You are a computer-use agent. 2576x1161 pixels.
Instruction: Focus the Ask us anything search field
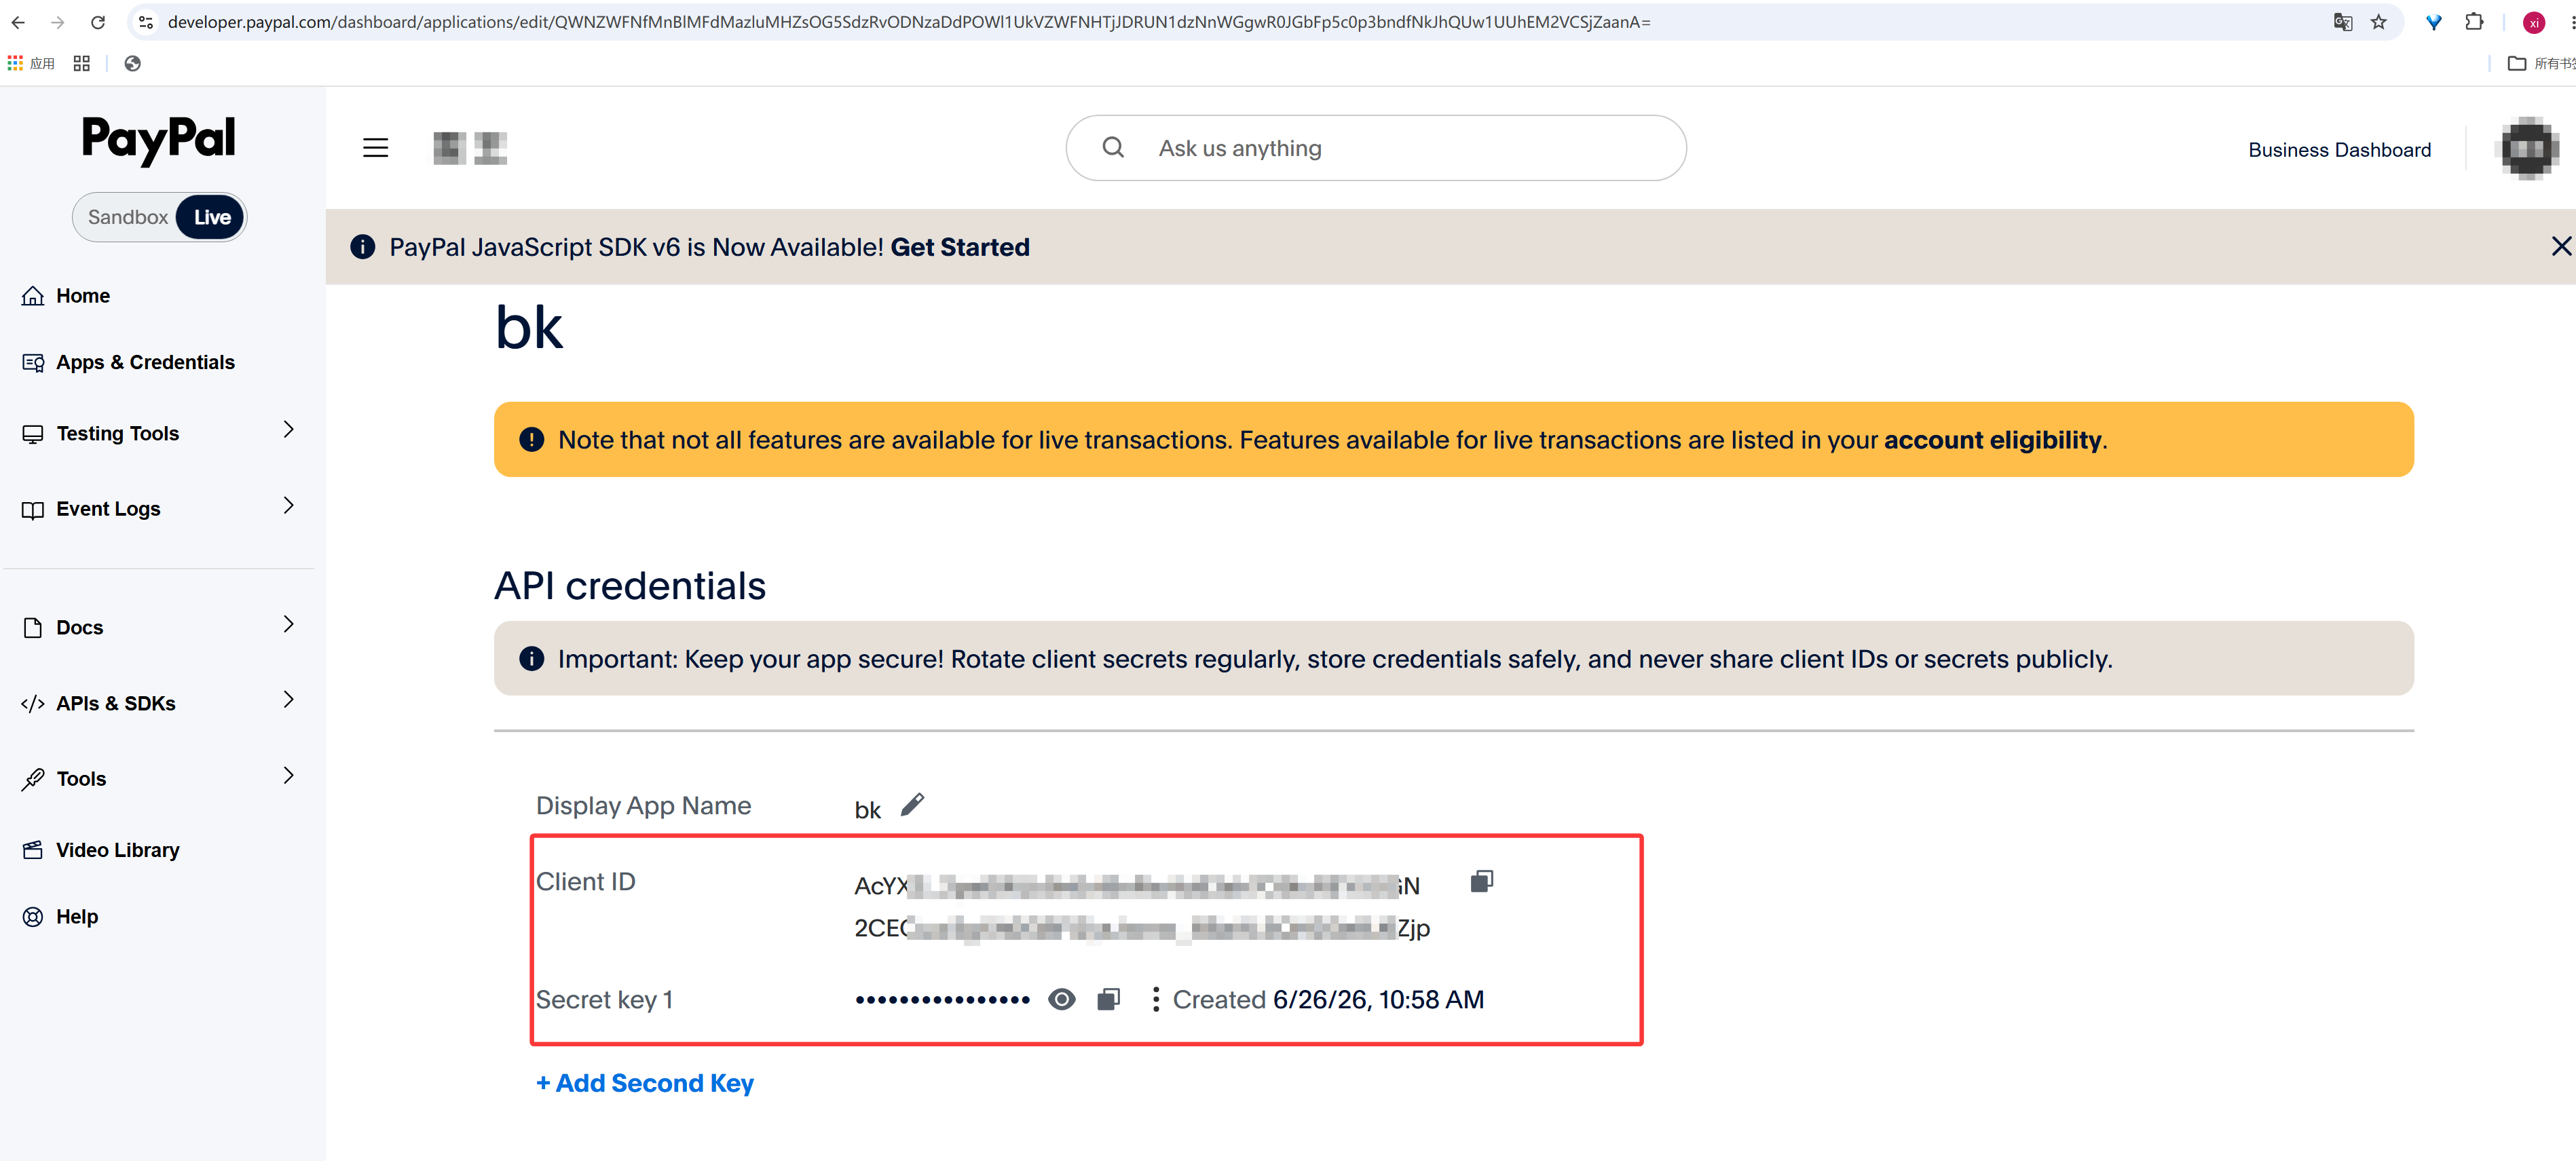[x=1376, y=148]
